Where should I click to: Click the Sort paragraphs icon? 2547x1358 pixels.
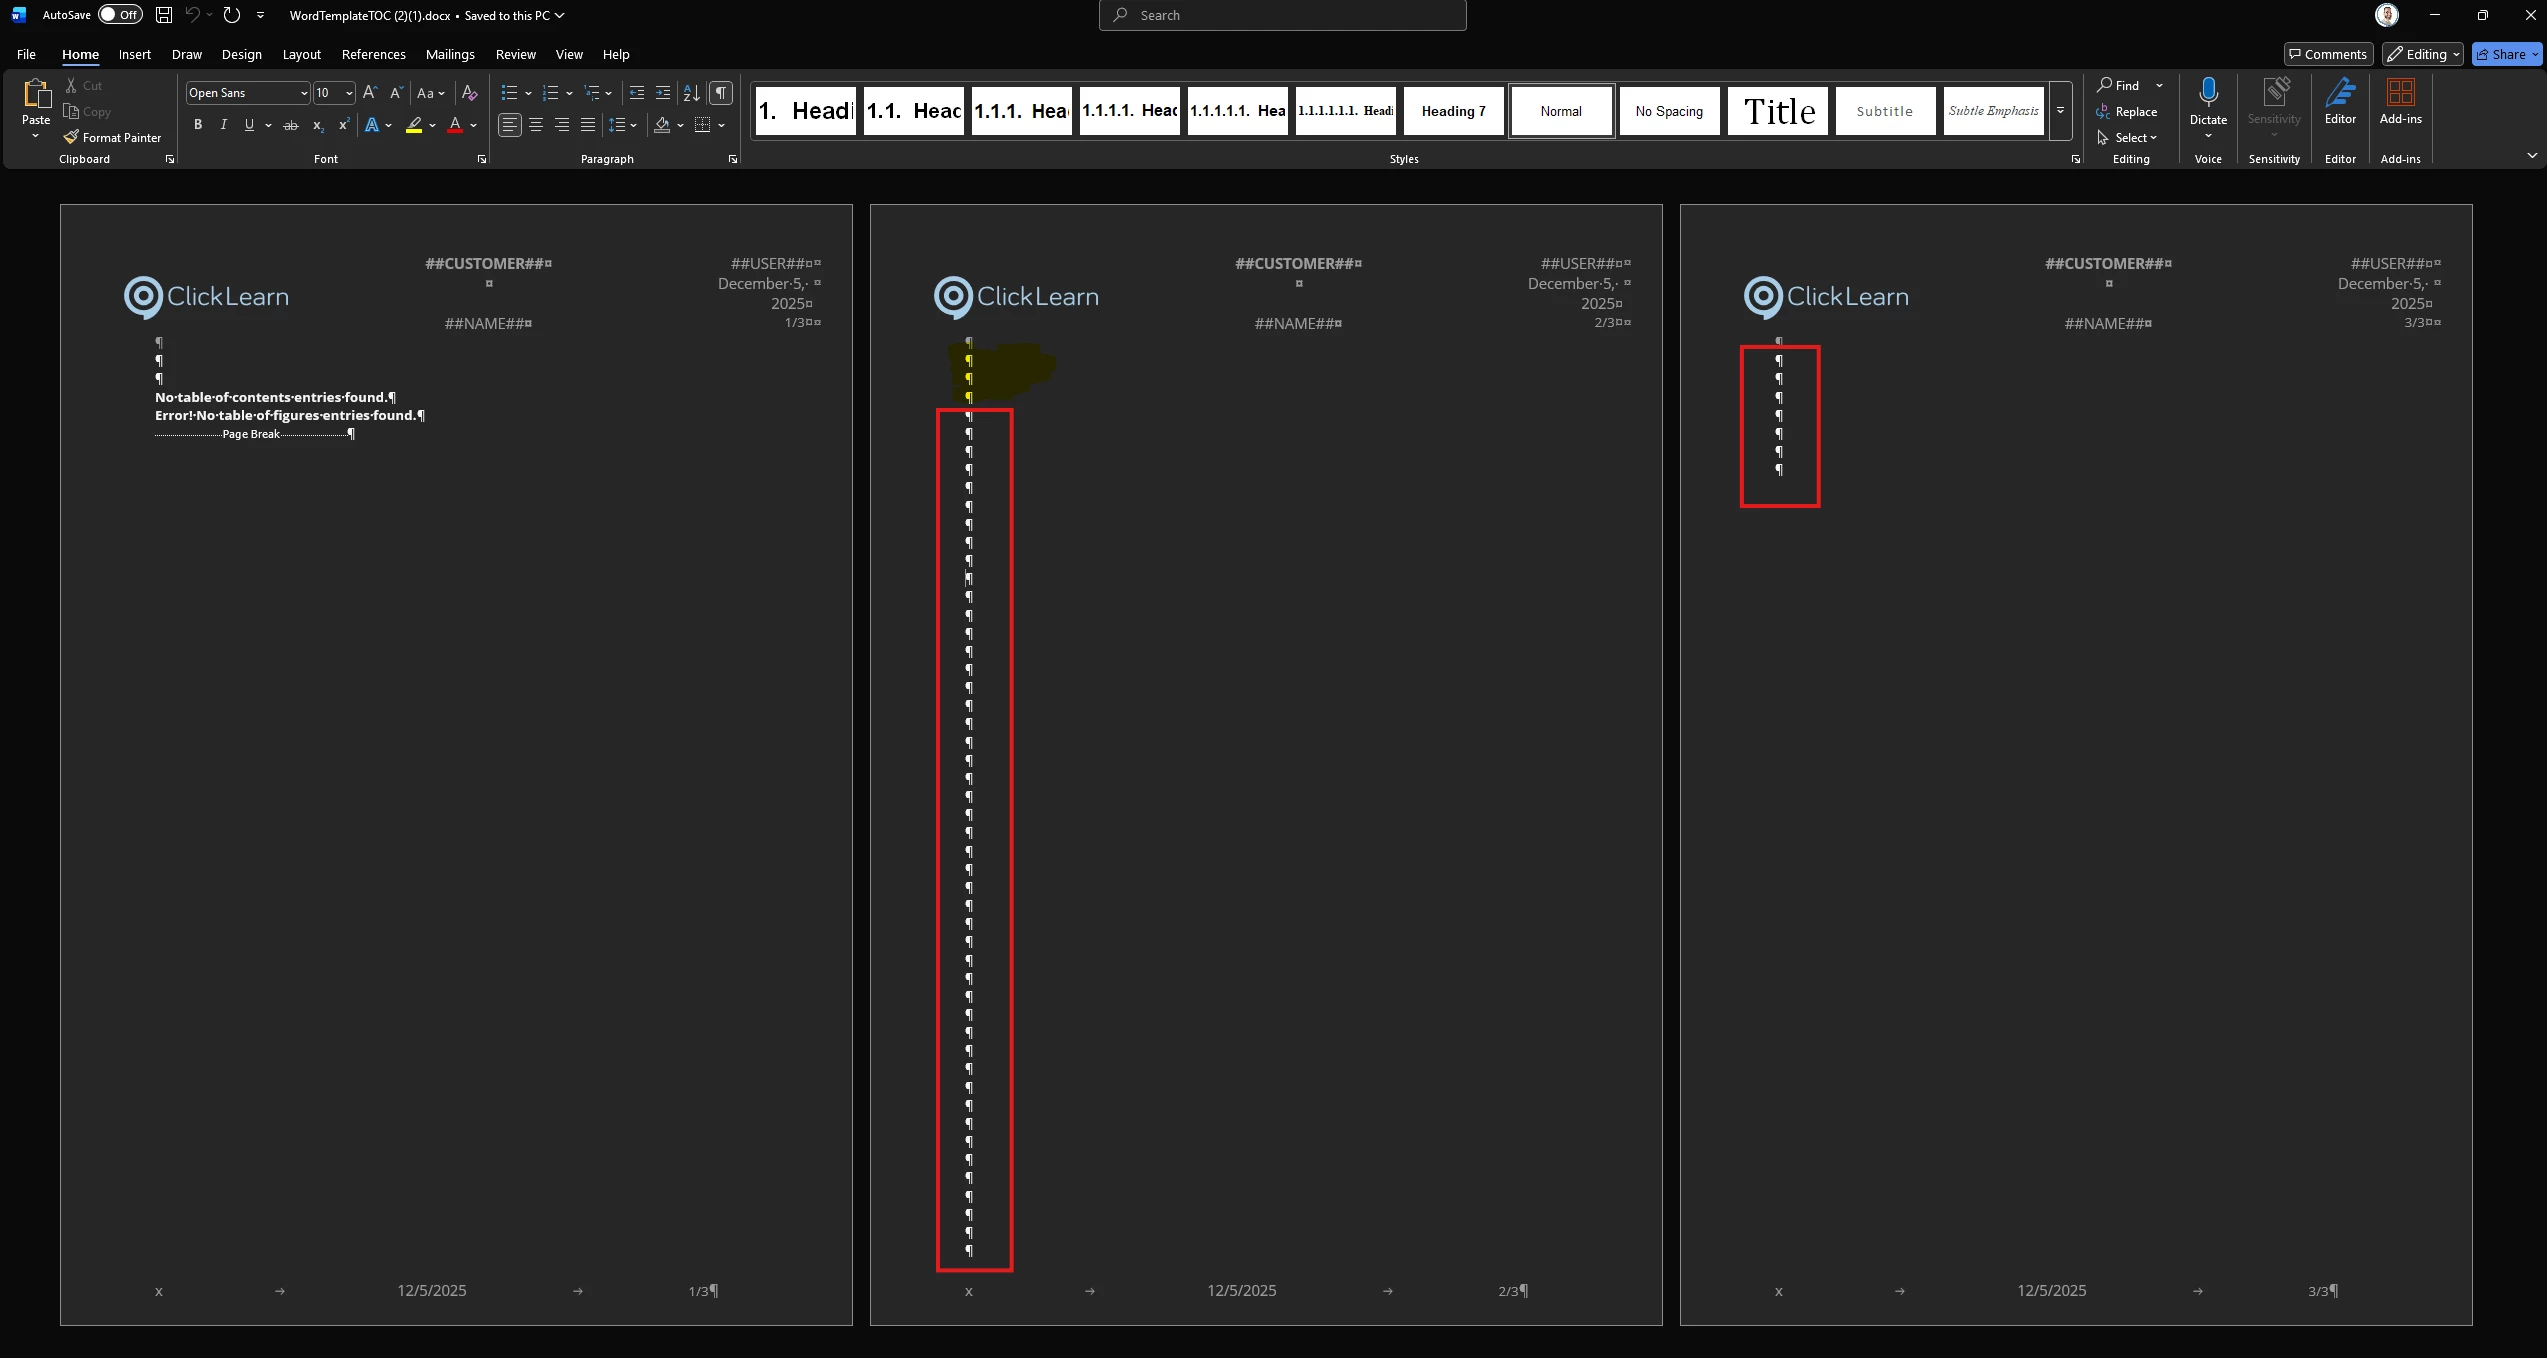tap(691, 93)
